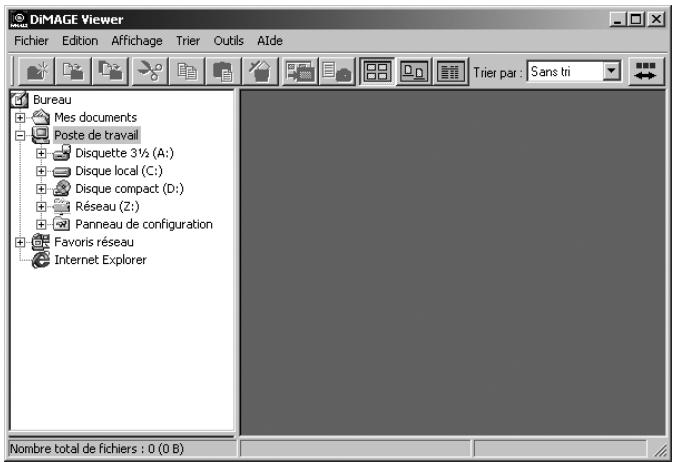Open the Edition menu

tap(80, 41)
